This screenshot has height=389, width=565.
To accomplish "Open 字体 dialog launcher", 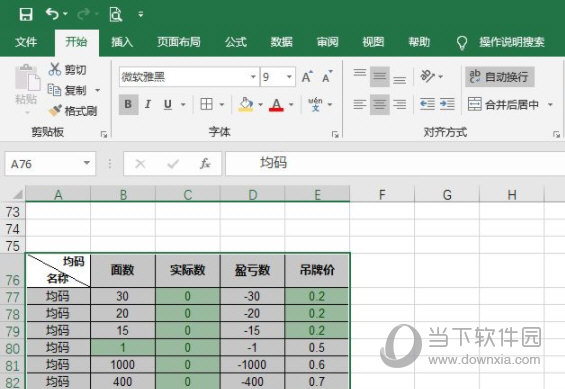I will tap(335, 134).
